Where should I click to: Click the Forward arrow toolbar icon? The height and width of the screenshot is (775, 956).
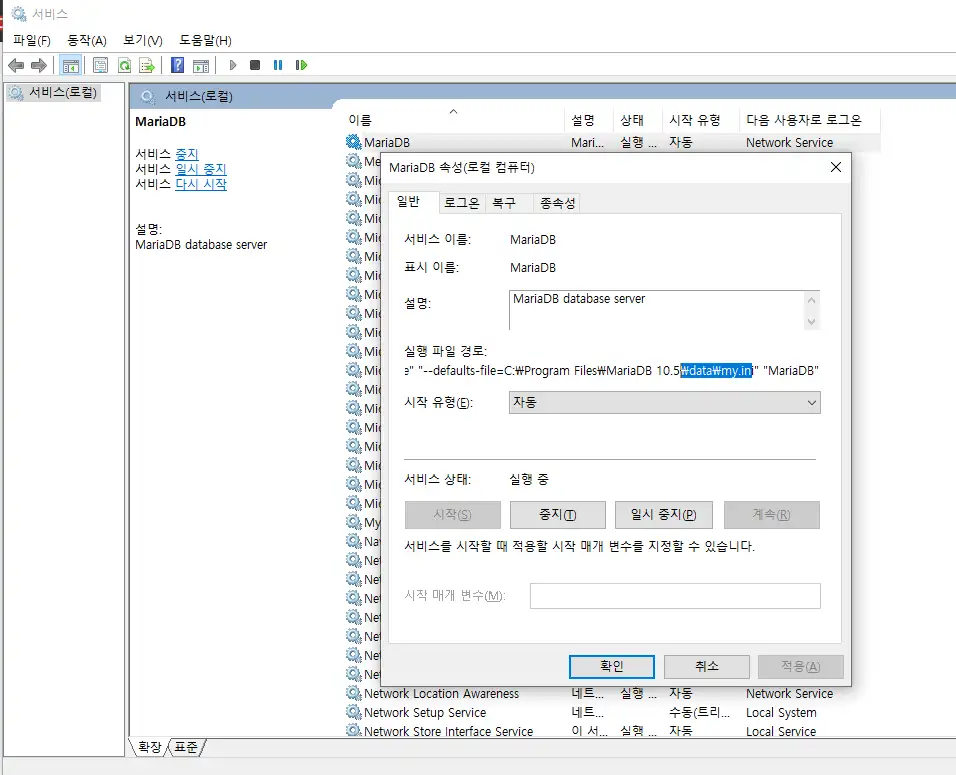38,65
